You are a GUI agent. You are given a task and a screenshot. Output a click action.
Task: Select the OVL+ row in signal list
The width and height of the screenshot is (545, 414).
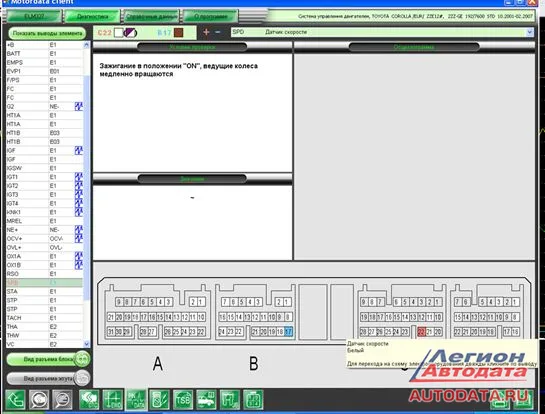[x=44, y=247]
